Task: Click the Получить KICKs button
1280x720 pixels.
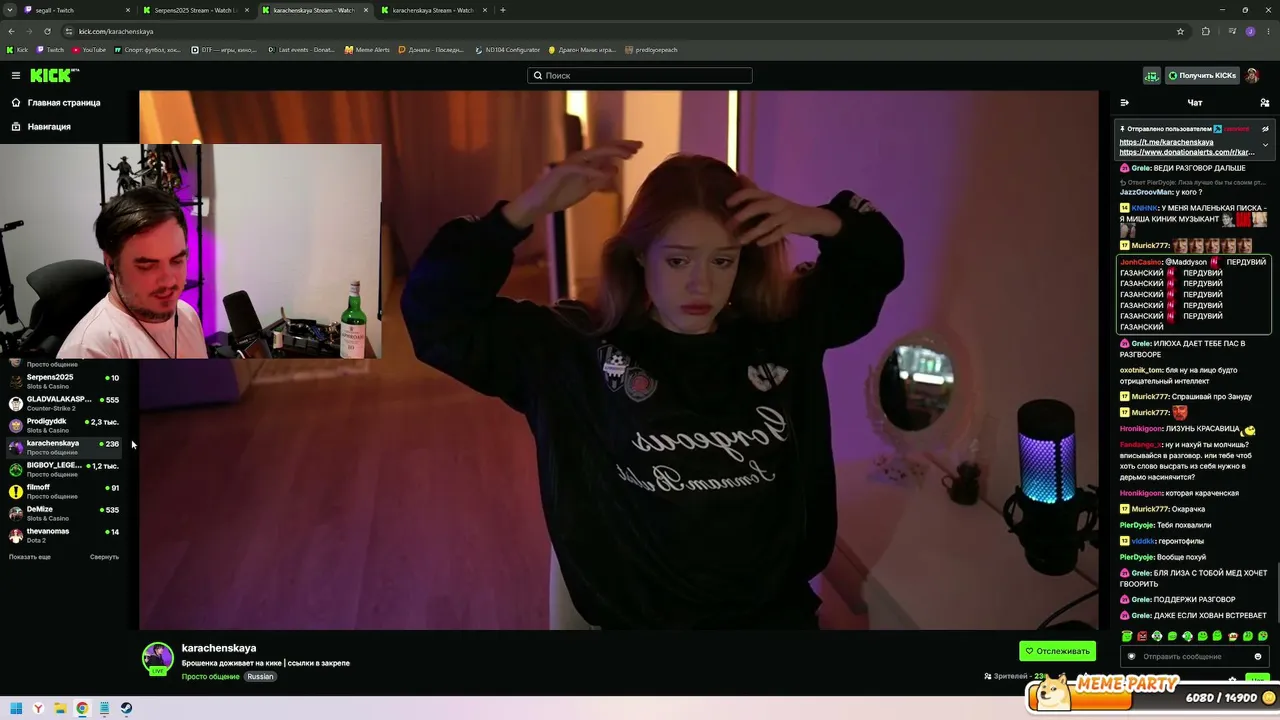Action: pyautogui.click(x=1202, y=76)
